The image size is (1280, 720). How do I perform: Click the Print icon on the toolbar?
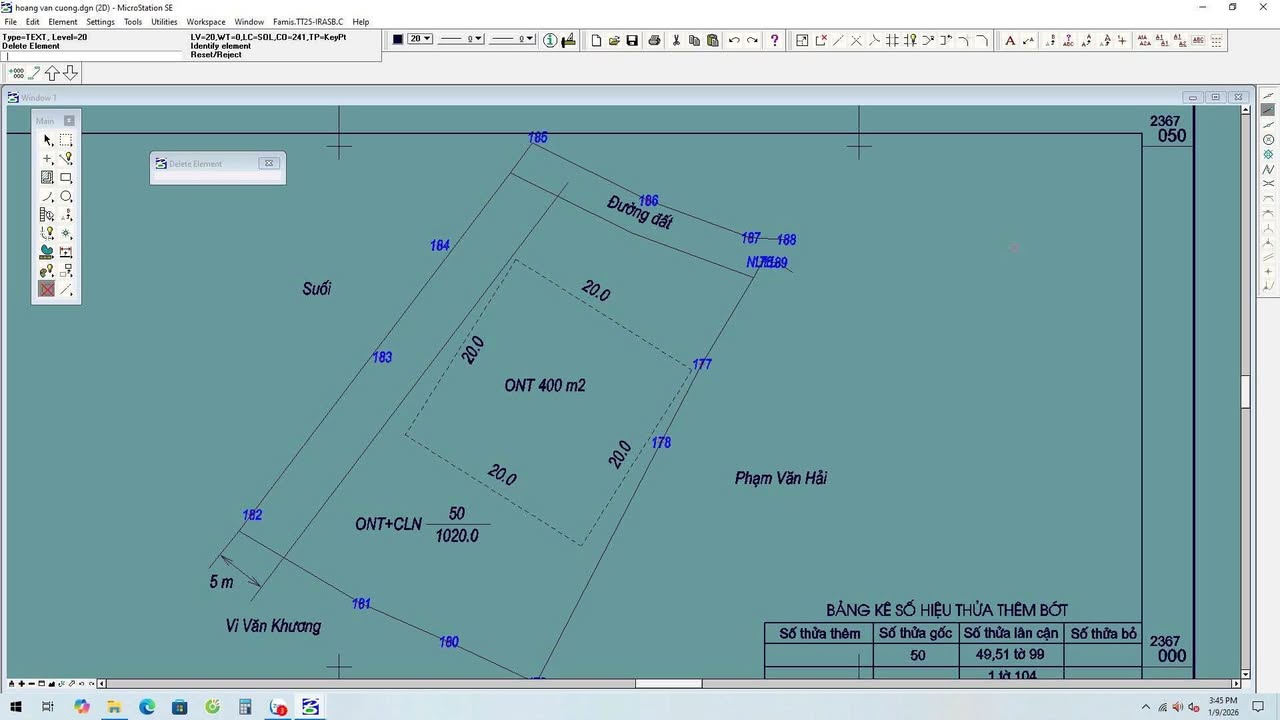[x=655, y=40]
